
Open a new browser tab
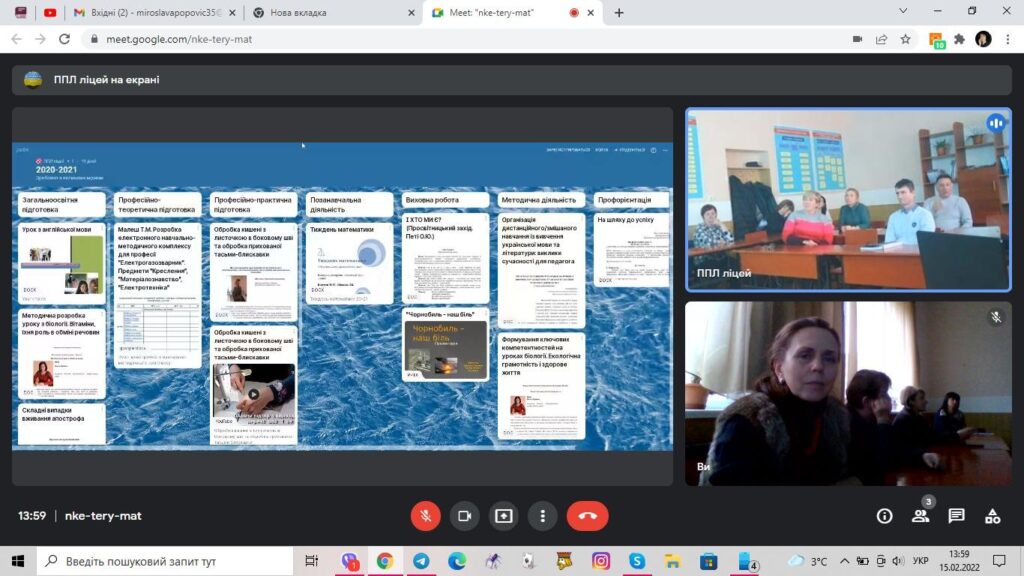click(619, 13)
